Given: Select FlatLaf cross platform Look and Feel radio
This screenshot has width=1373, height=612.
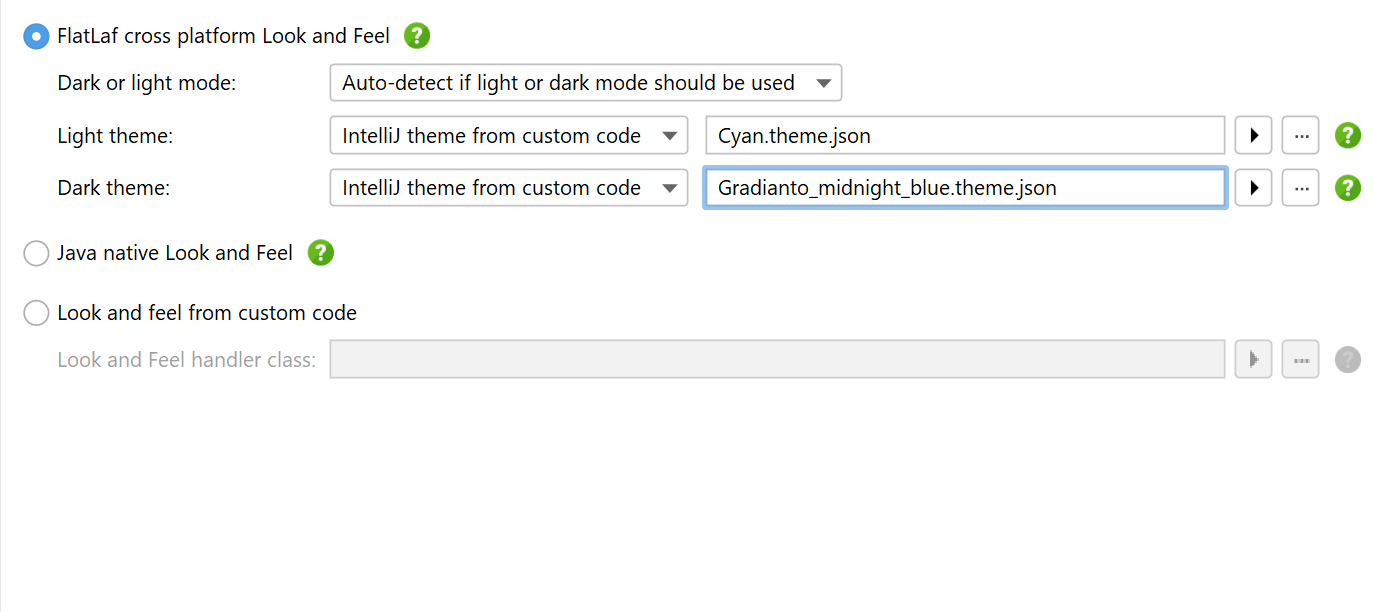Looking at the screenshot, I should tap(36, 36).
